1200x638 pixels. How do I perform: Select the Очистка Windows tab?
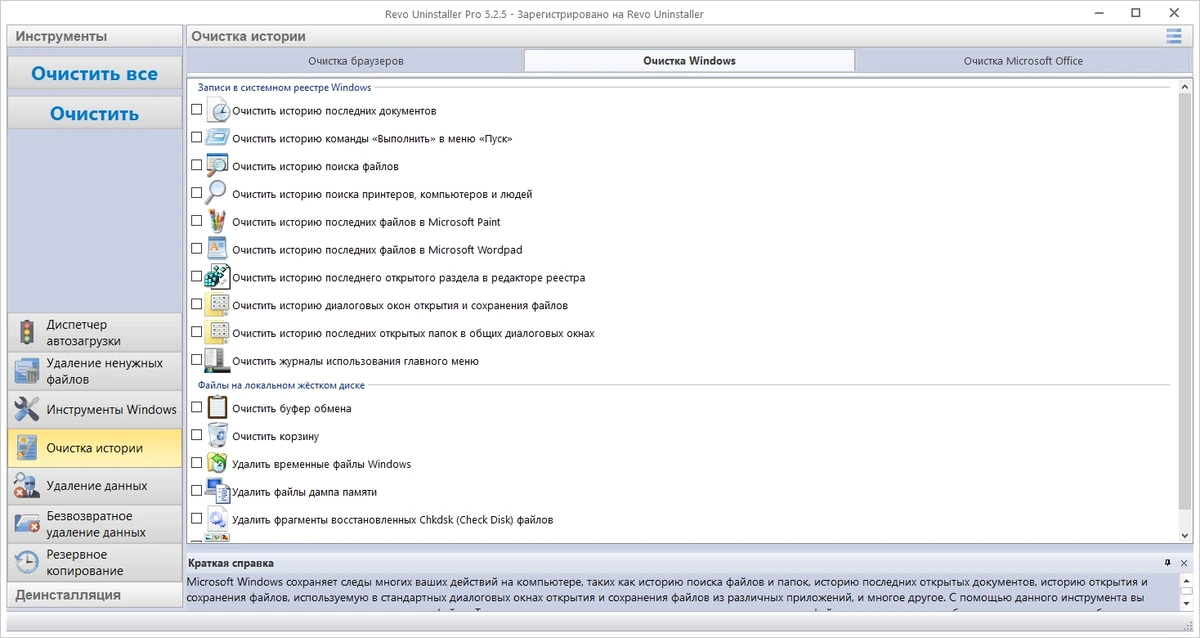689,61
